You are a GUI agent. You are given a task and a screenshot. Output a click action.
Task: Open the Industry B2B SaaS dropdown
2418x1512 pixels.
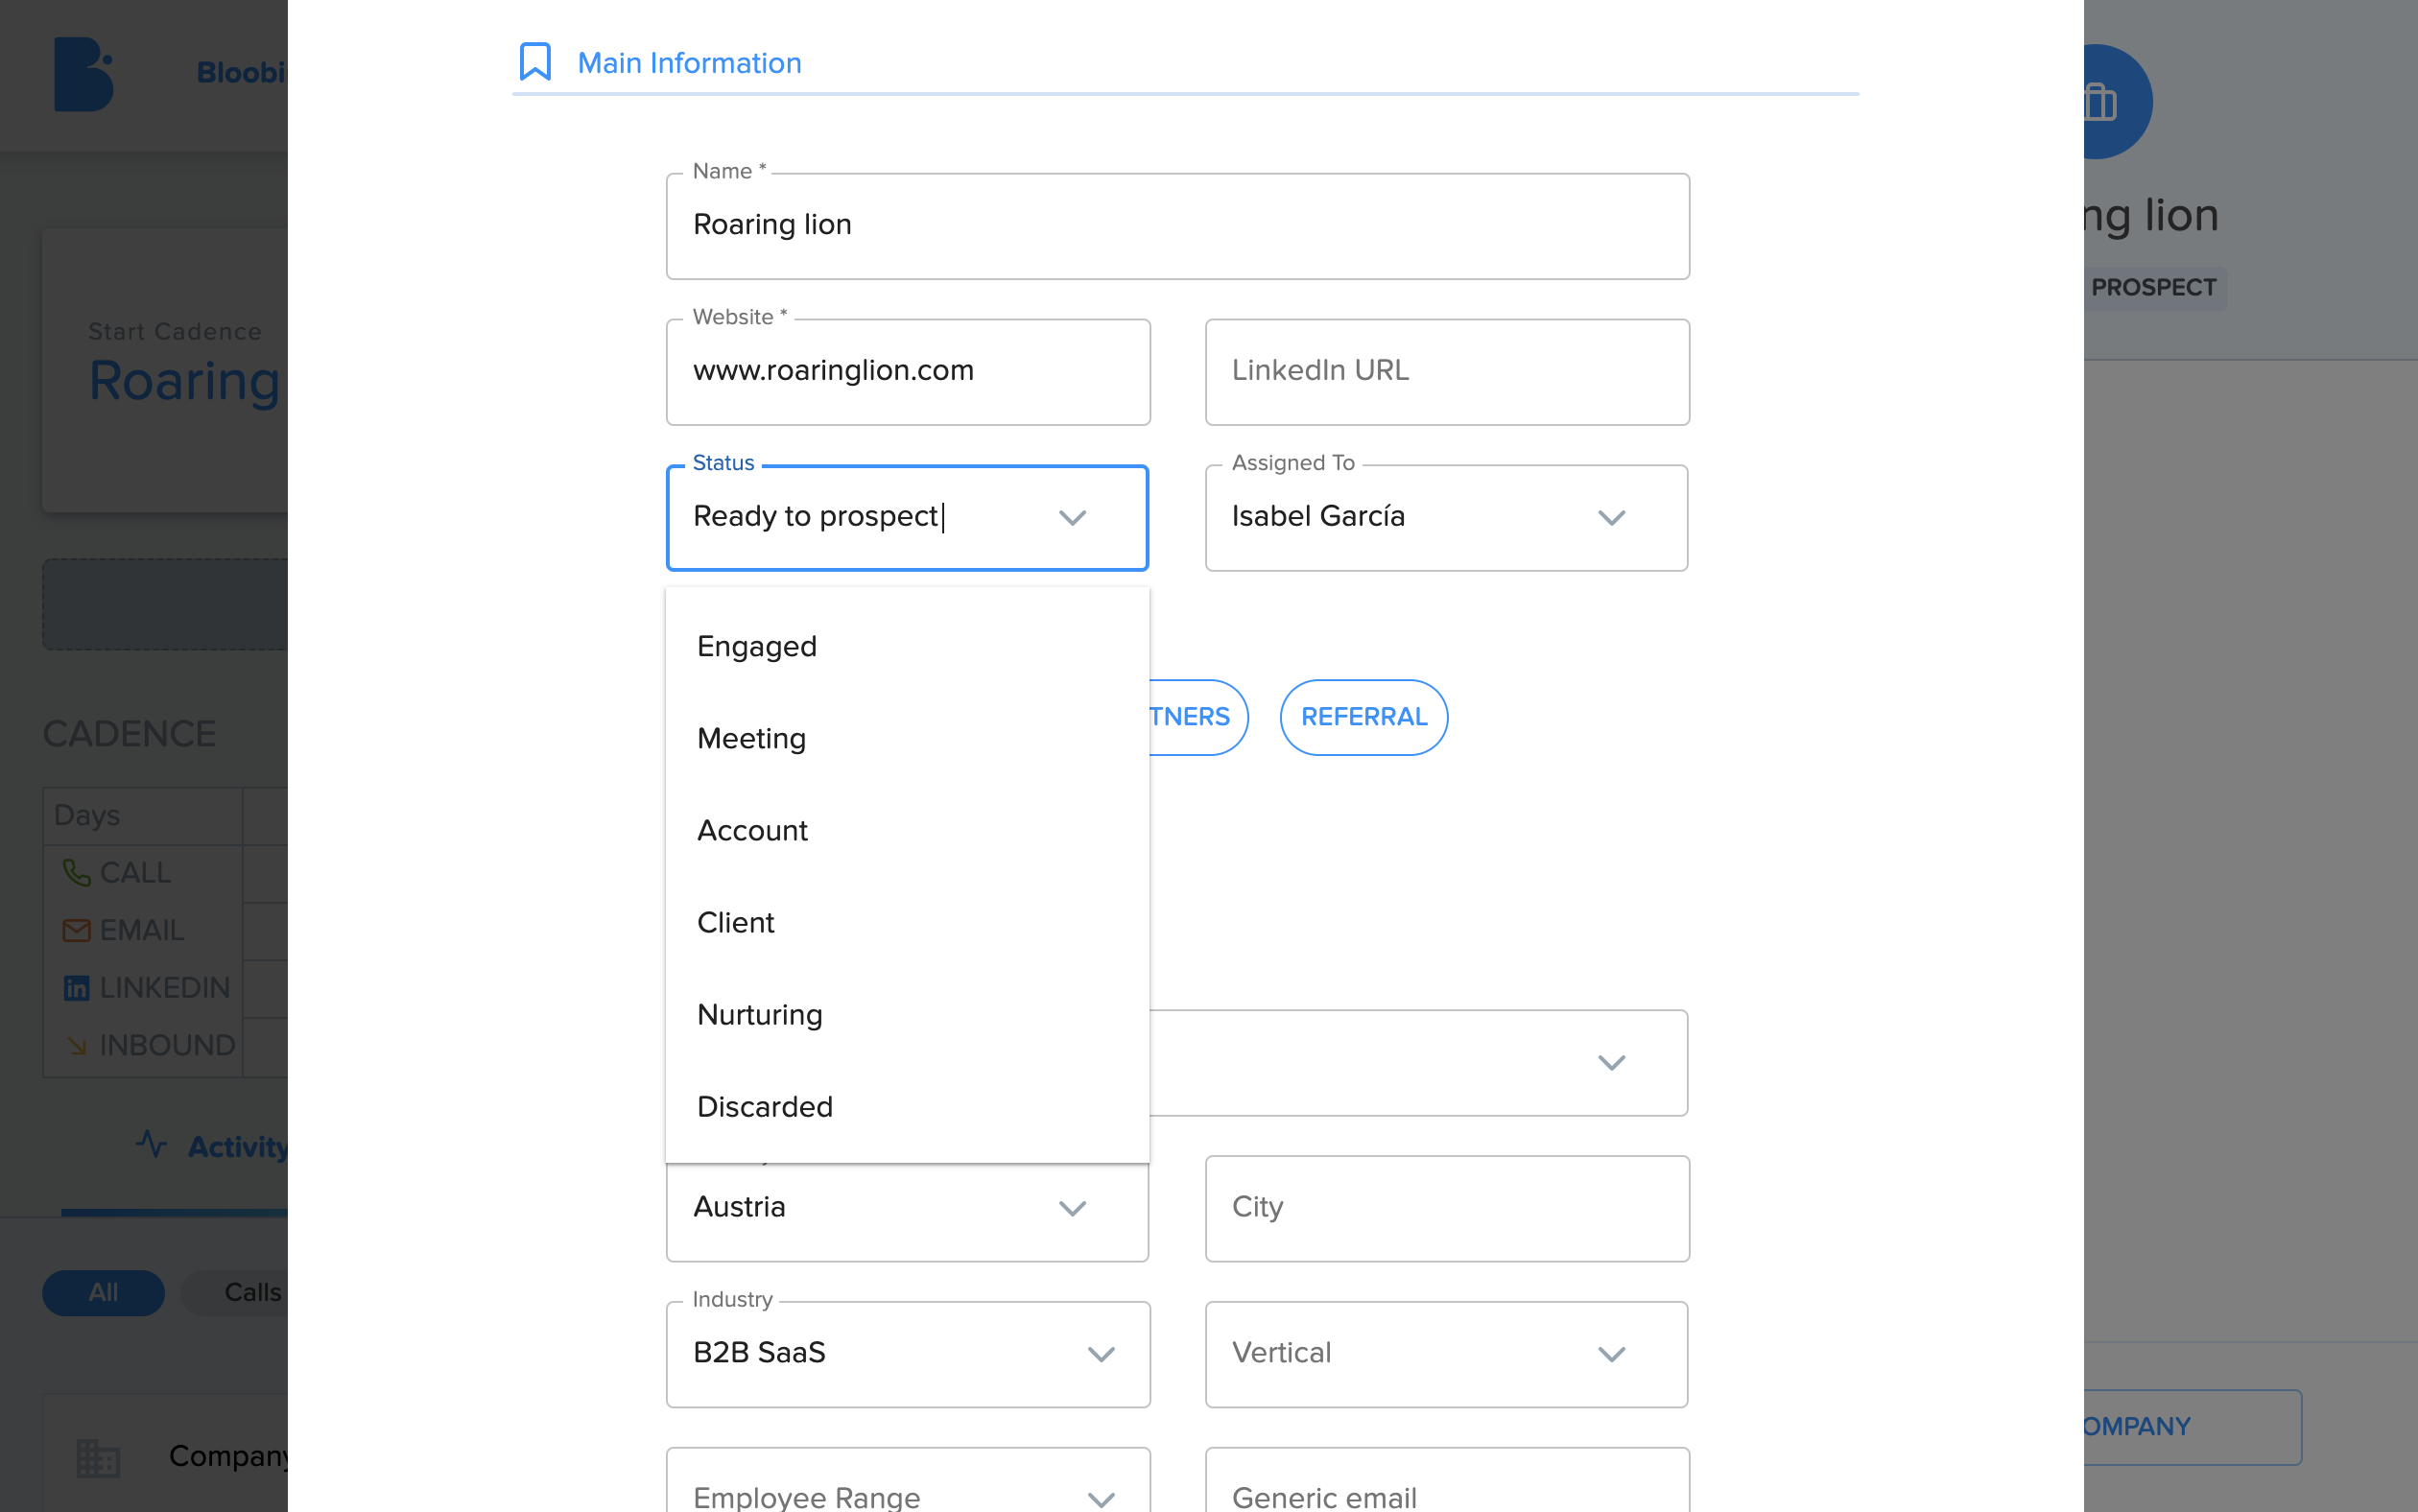pyautogui.click(x=908, y=1354)
